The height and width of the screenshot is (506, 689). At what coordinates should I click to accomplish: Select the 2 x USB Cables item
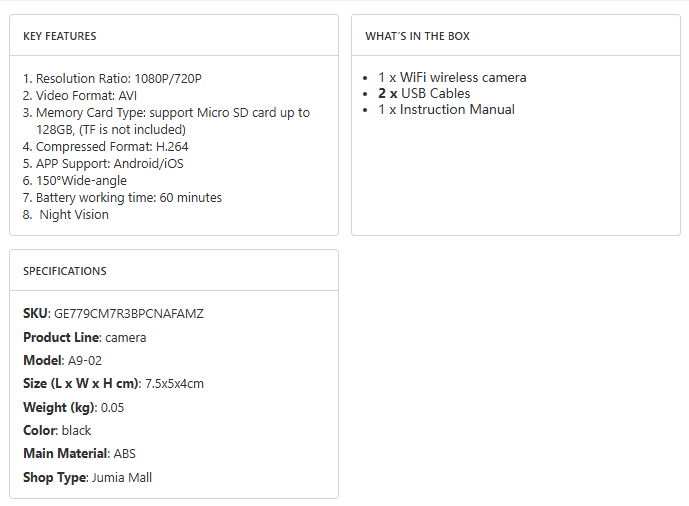pyautogui.click(x=424, y=93)
